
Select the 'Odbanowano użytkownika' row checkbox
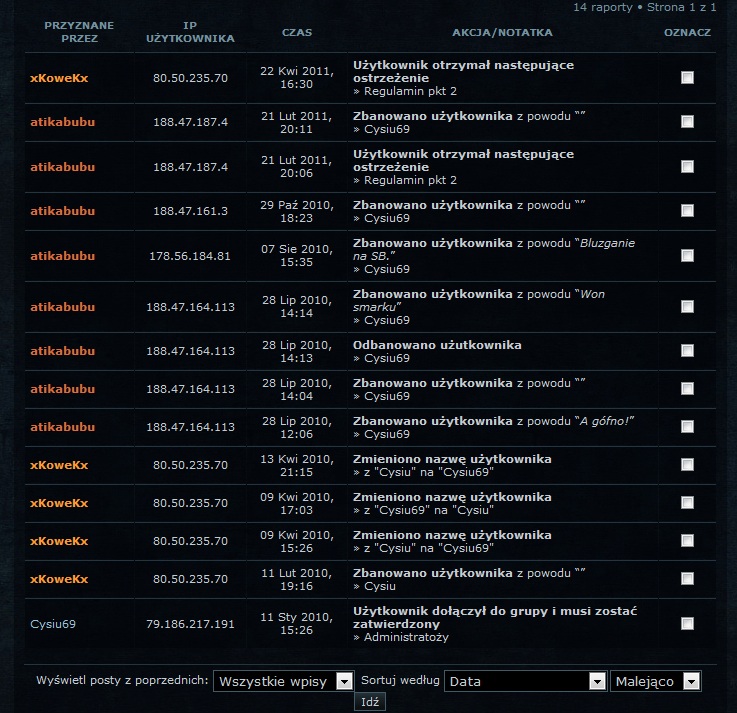pos(687,351)
